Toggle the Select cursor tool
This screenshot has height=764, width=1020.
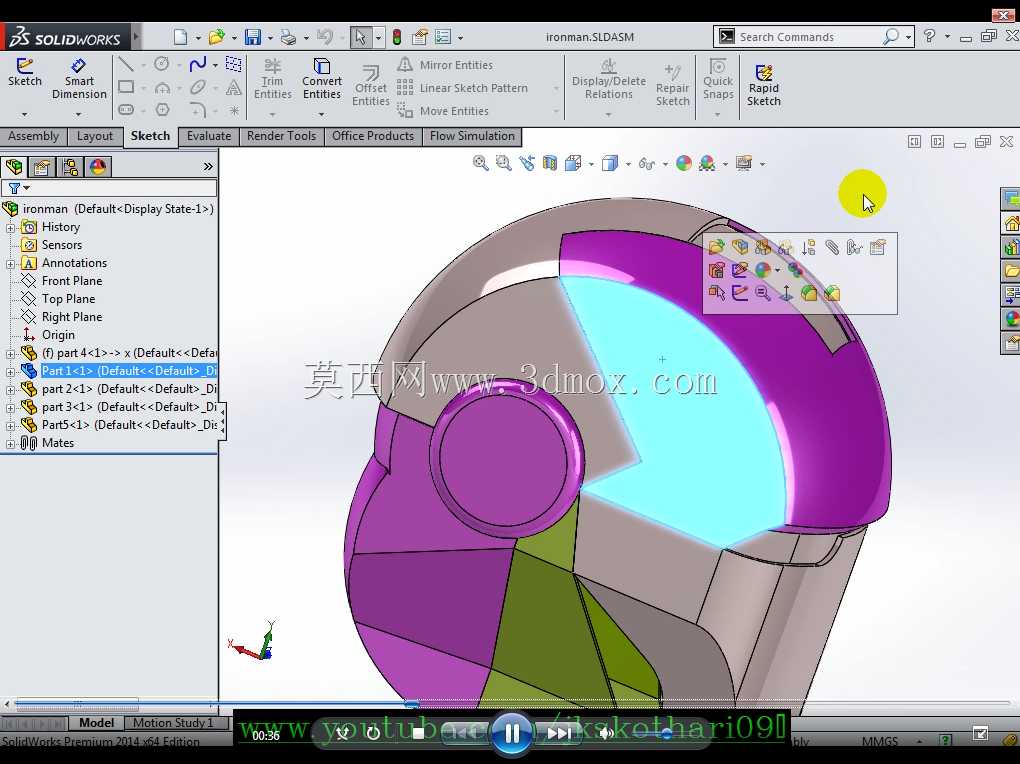point(360,37)
